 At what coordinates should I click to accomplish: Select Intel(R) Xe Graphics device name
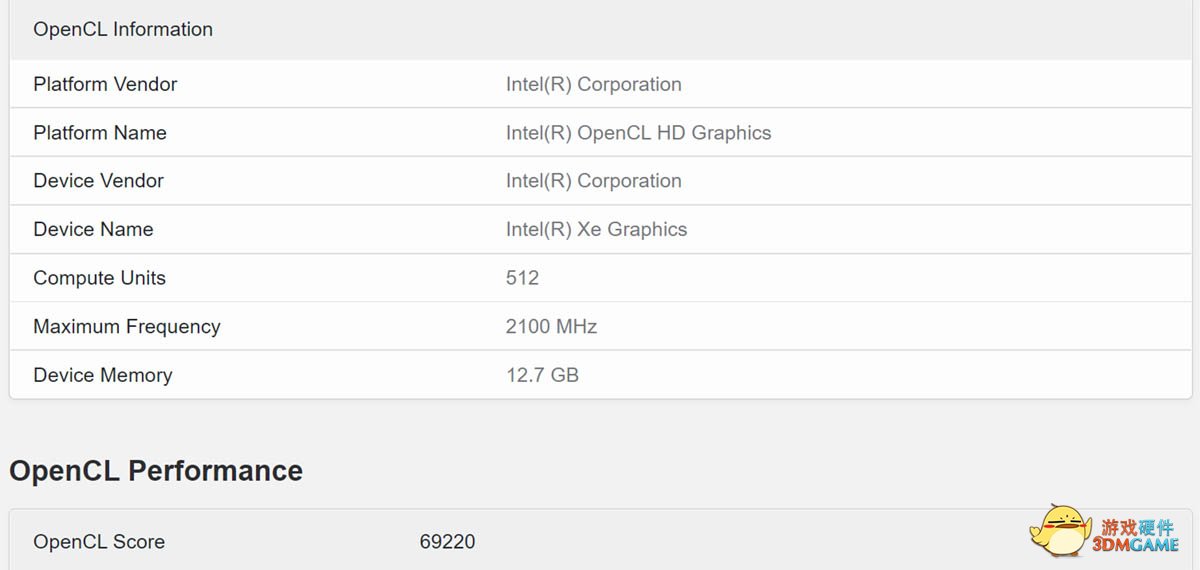click(x=597, y=229)
